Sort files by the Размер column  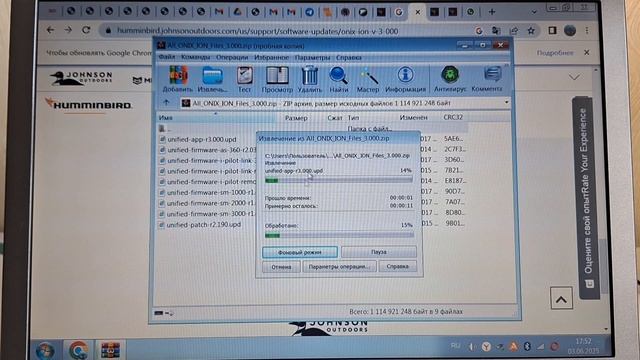[x=296, y=118]
